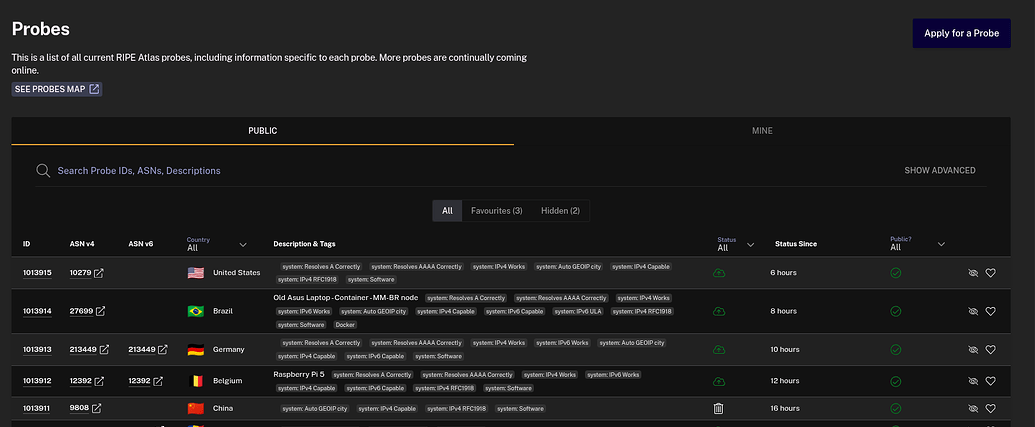
Task: Favourite probe 1013915 with the heart icon
Action: [990, 272]
